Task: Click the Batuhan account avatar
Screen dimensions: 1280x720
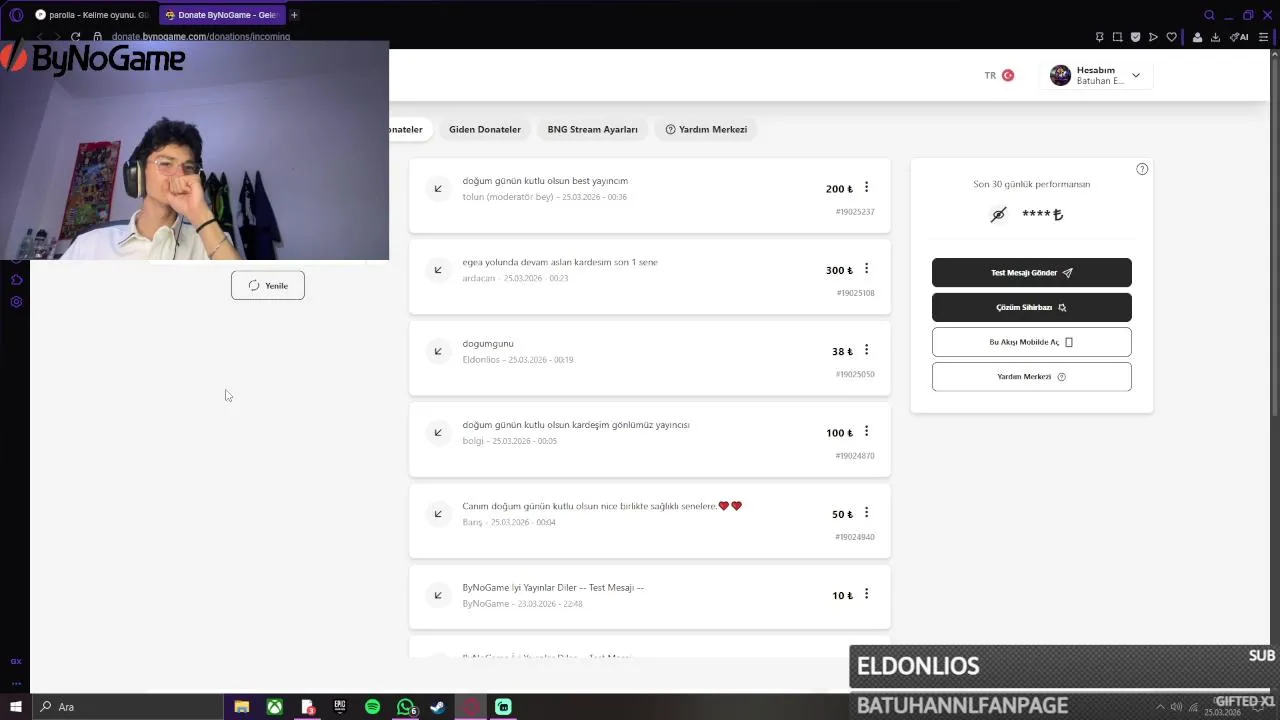Action: tap(1060, 75)
